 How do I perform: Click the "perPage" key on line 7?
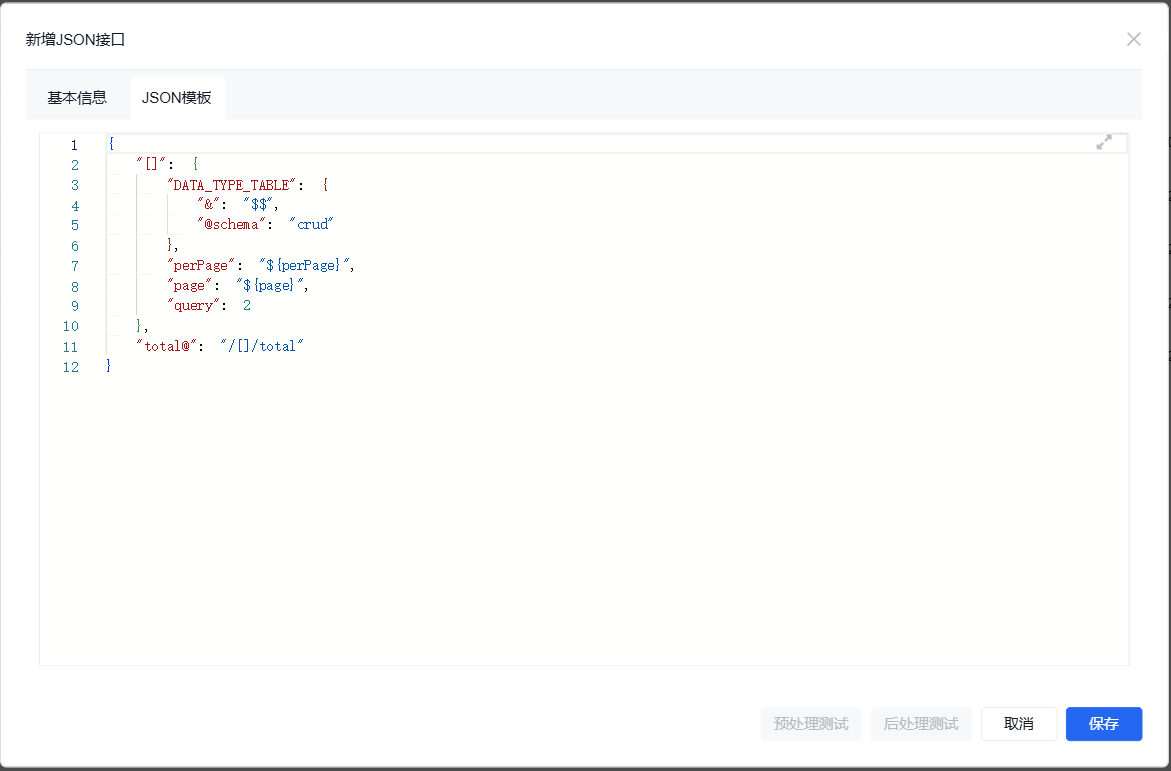[201, 265]
